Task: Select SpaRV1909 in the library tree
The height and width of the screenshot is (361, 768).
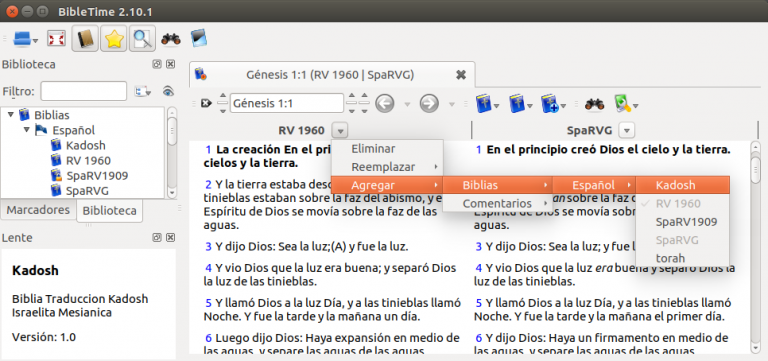Action: pos(97,176)
